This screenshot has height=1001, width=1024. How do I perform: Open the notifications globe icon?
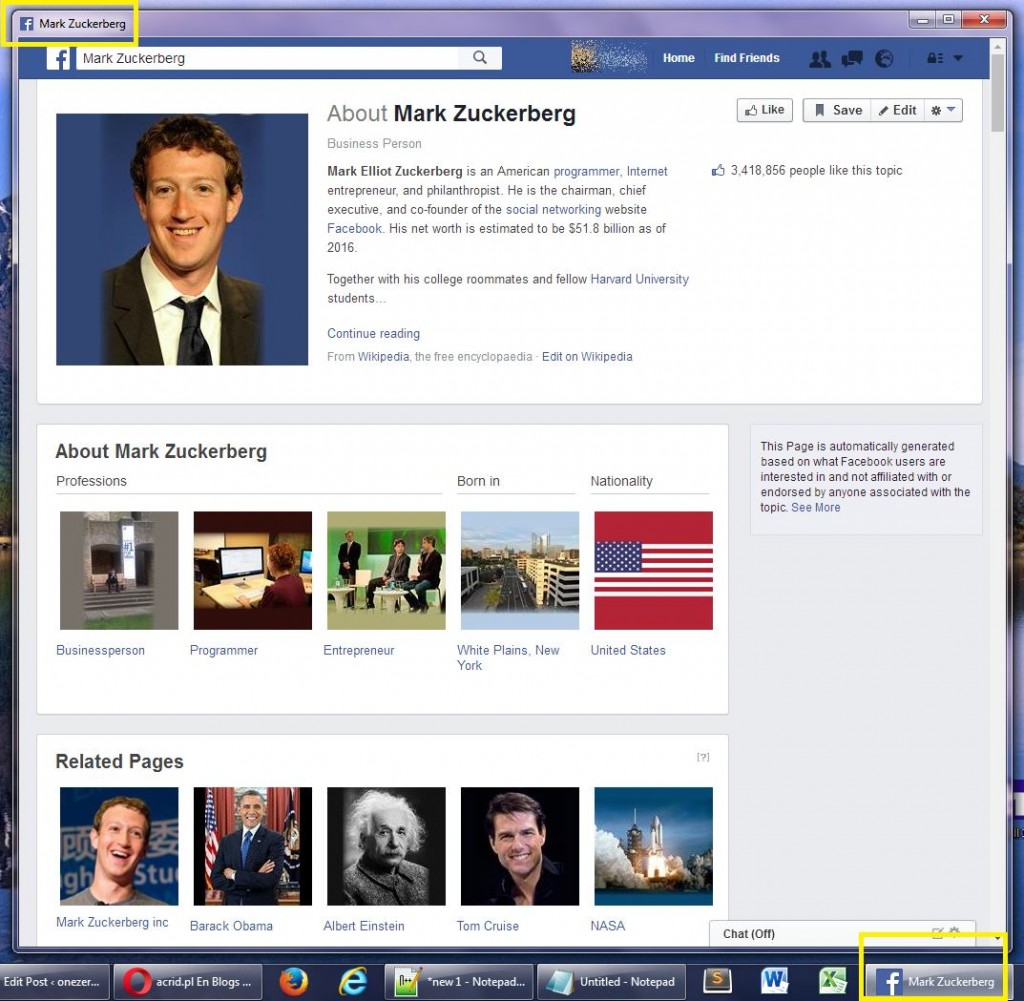tap(884, 59)
